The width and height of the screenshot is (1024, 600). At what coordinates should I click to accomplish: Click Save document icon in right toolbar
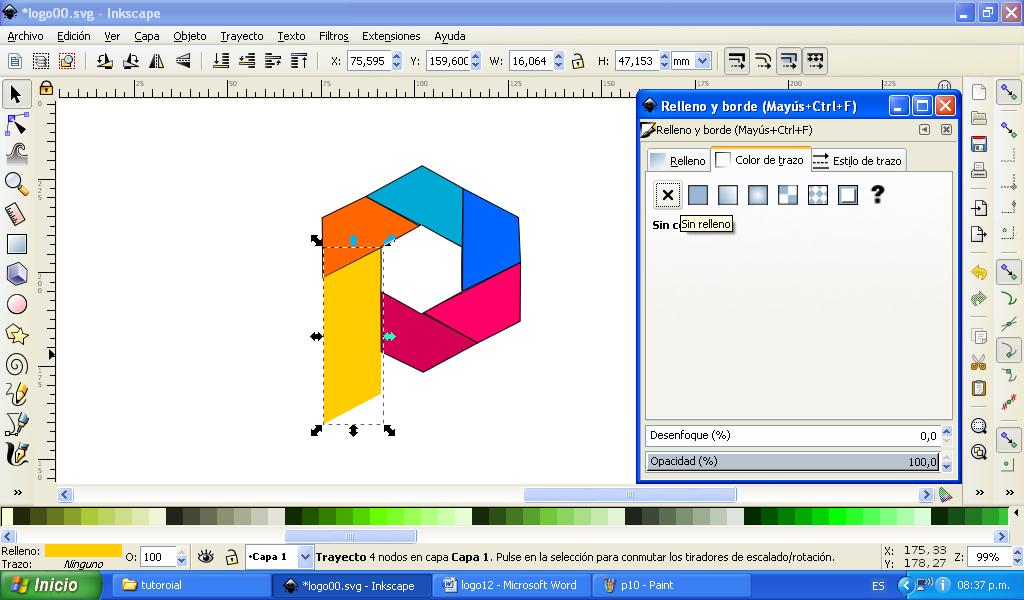[x=978, y=144]
